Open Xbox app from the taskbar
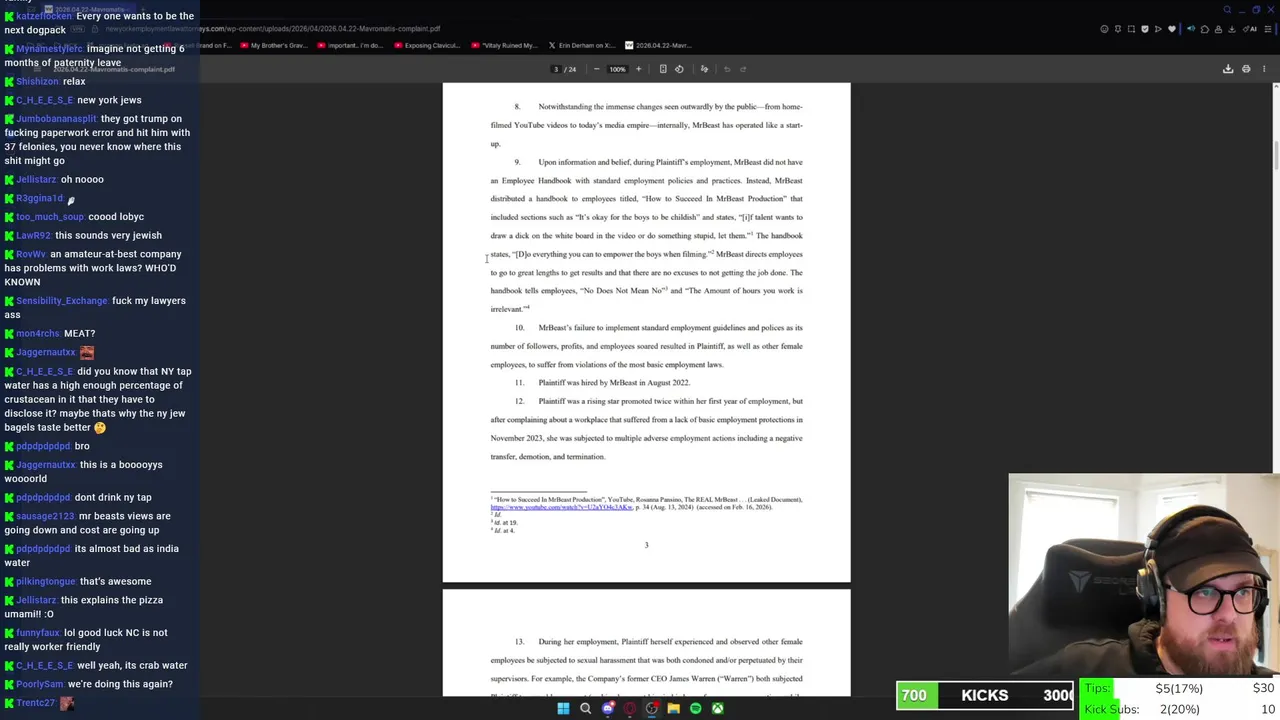1280x720 pixels. 717,708
